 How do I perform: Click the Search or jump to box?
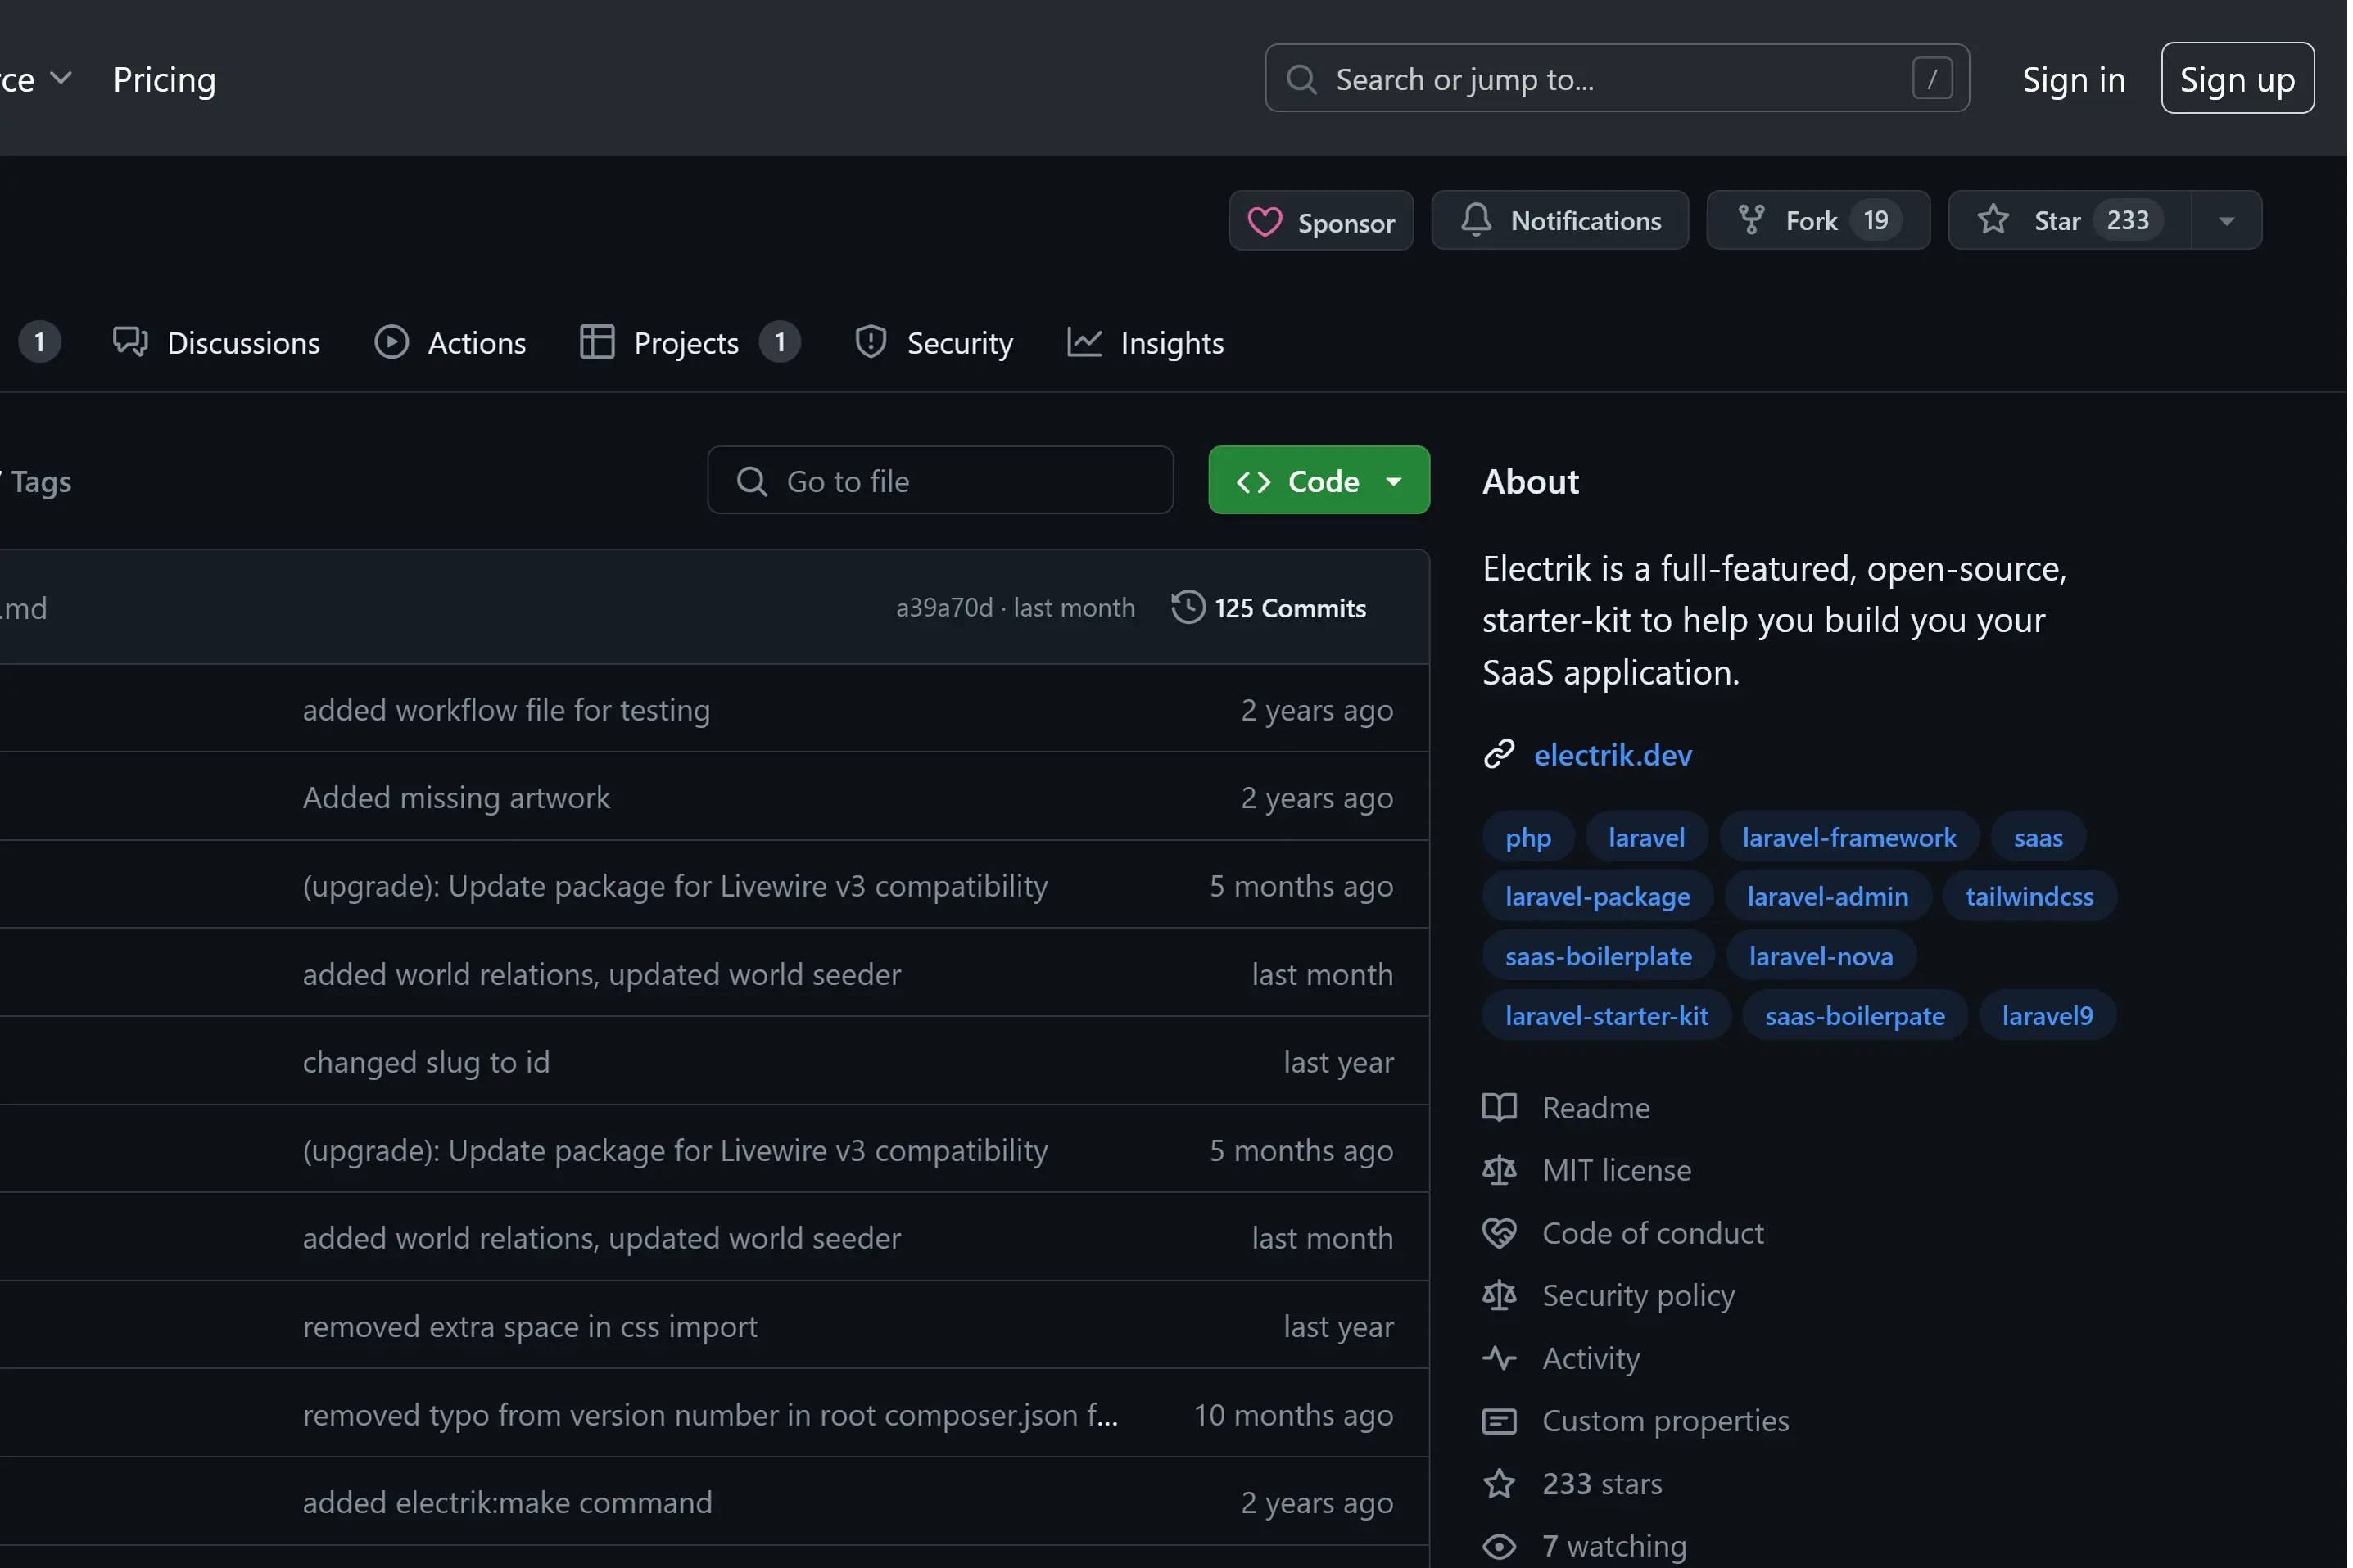point(1615,79)
